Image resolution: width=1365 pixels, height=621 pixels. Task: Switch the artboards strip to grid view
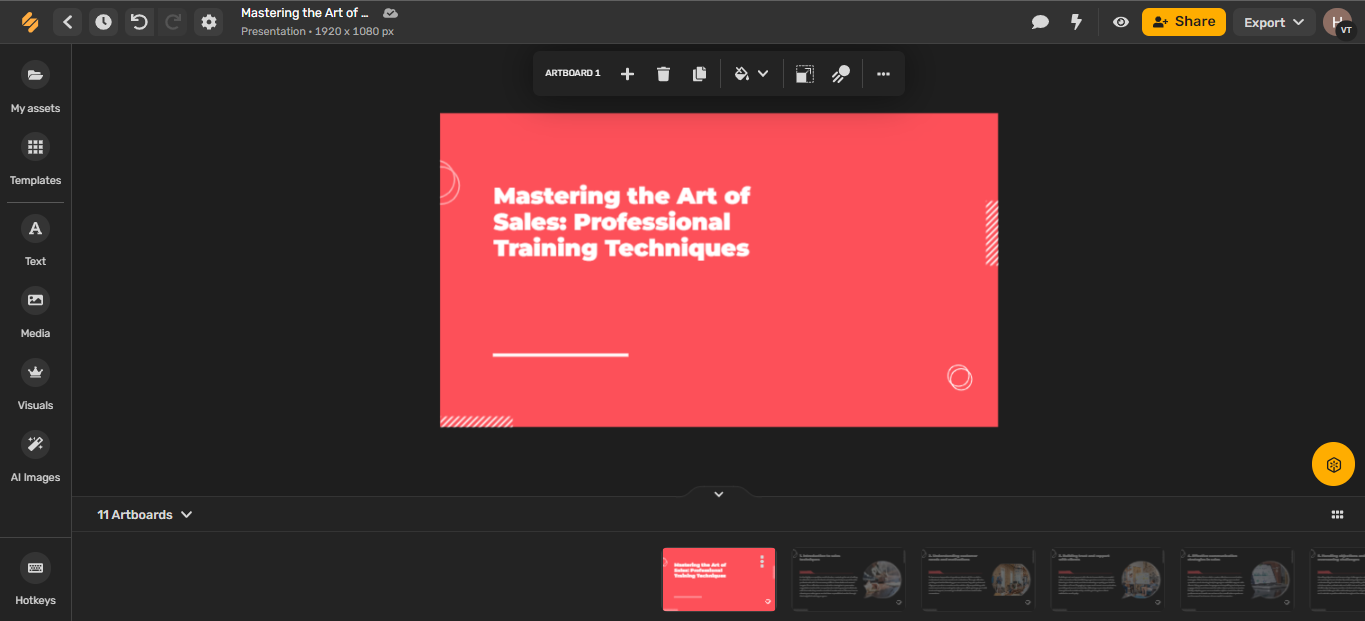click(x=1337, y=514)
